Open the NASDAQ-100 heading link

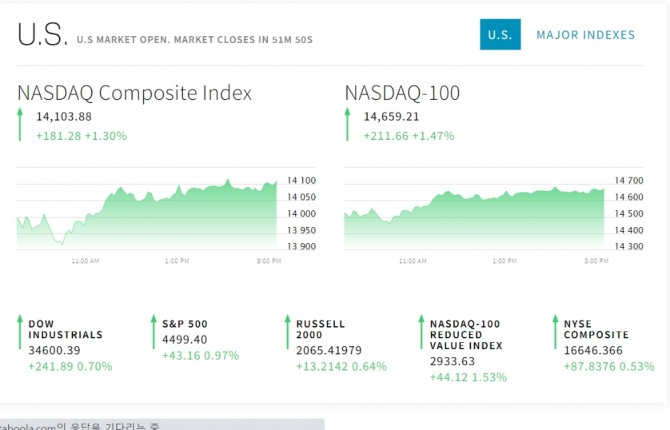[x=402, y=93]
